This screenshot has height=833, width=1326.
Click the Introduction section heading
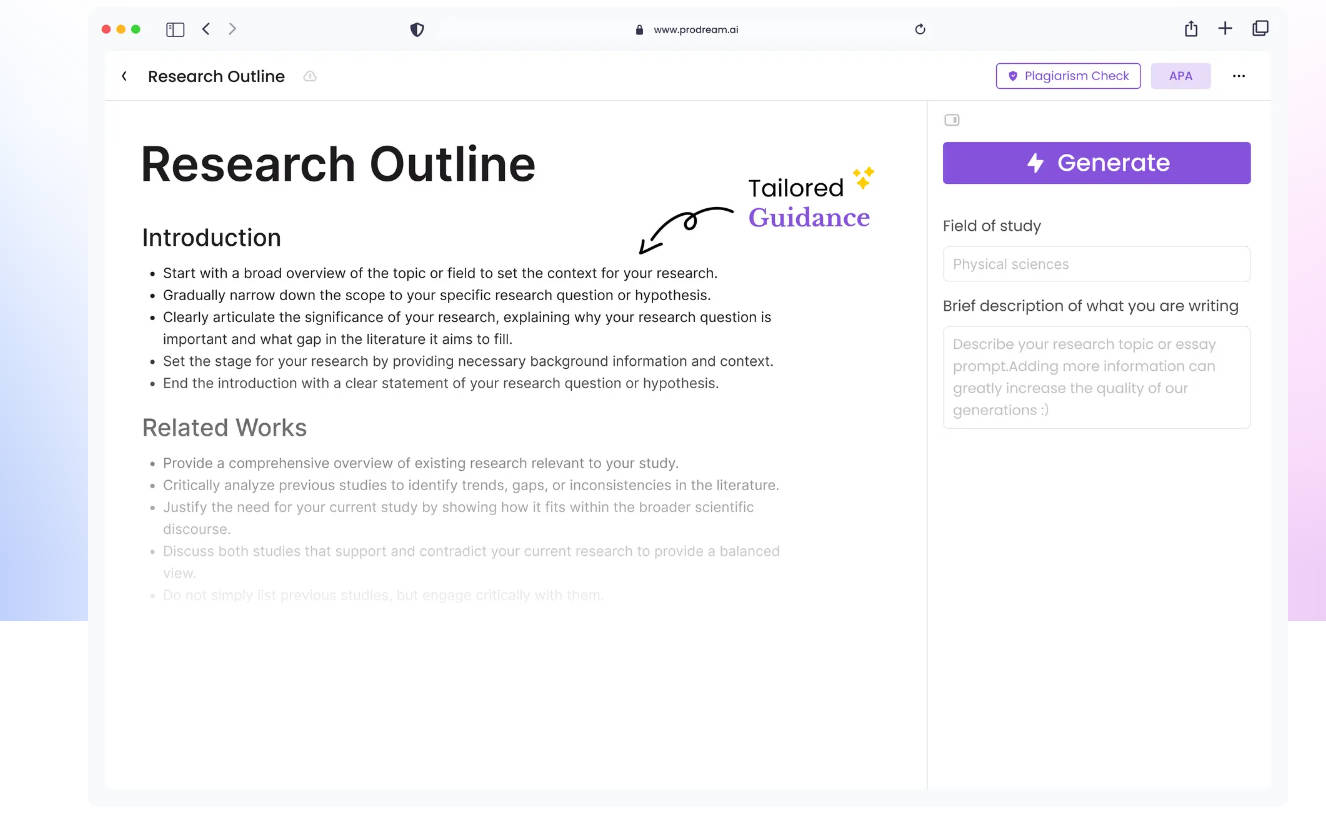(x=211, y=238)
